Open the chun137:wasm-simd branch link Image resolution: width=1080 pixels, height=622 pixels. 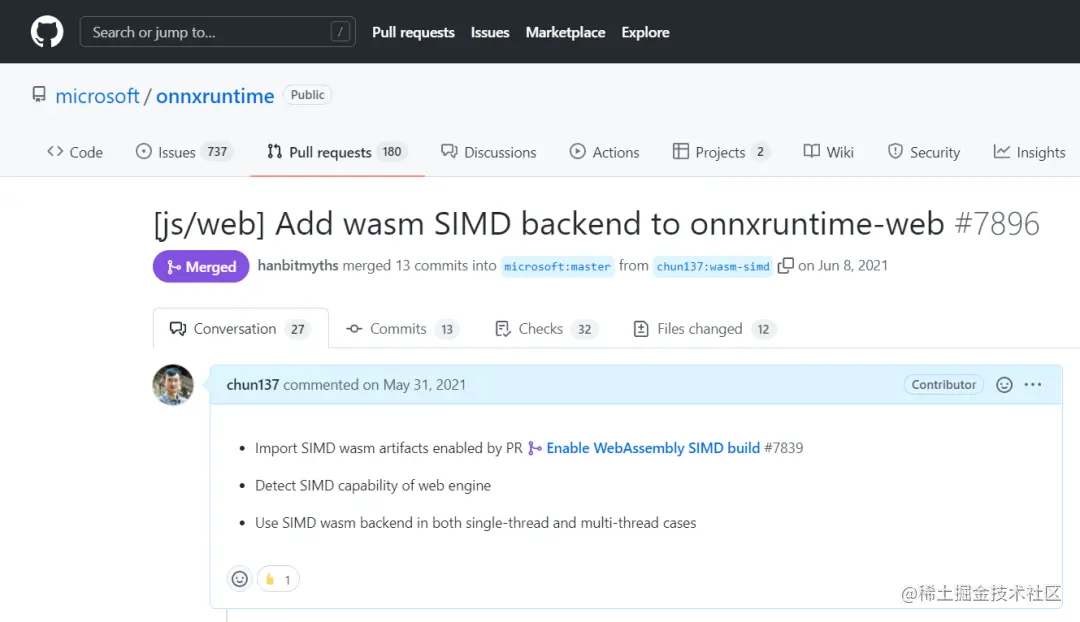pyautogui.click(x=713, y=266)
